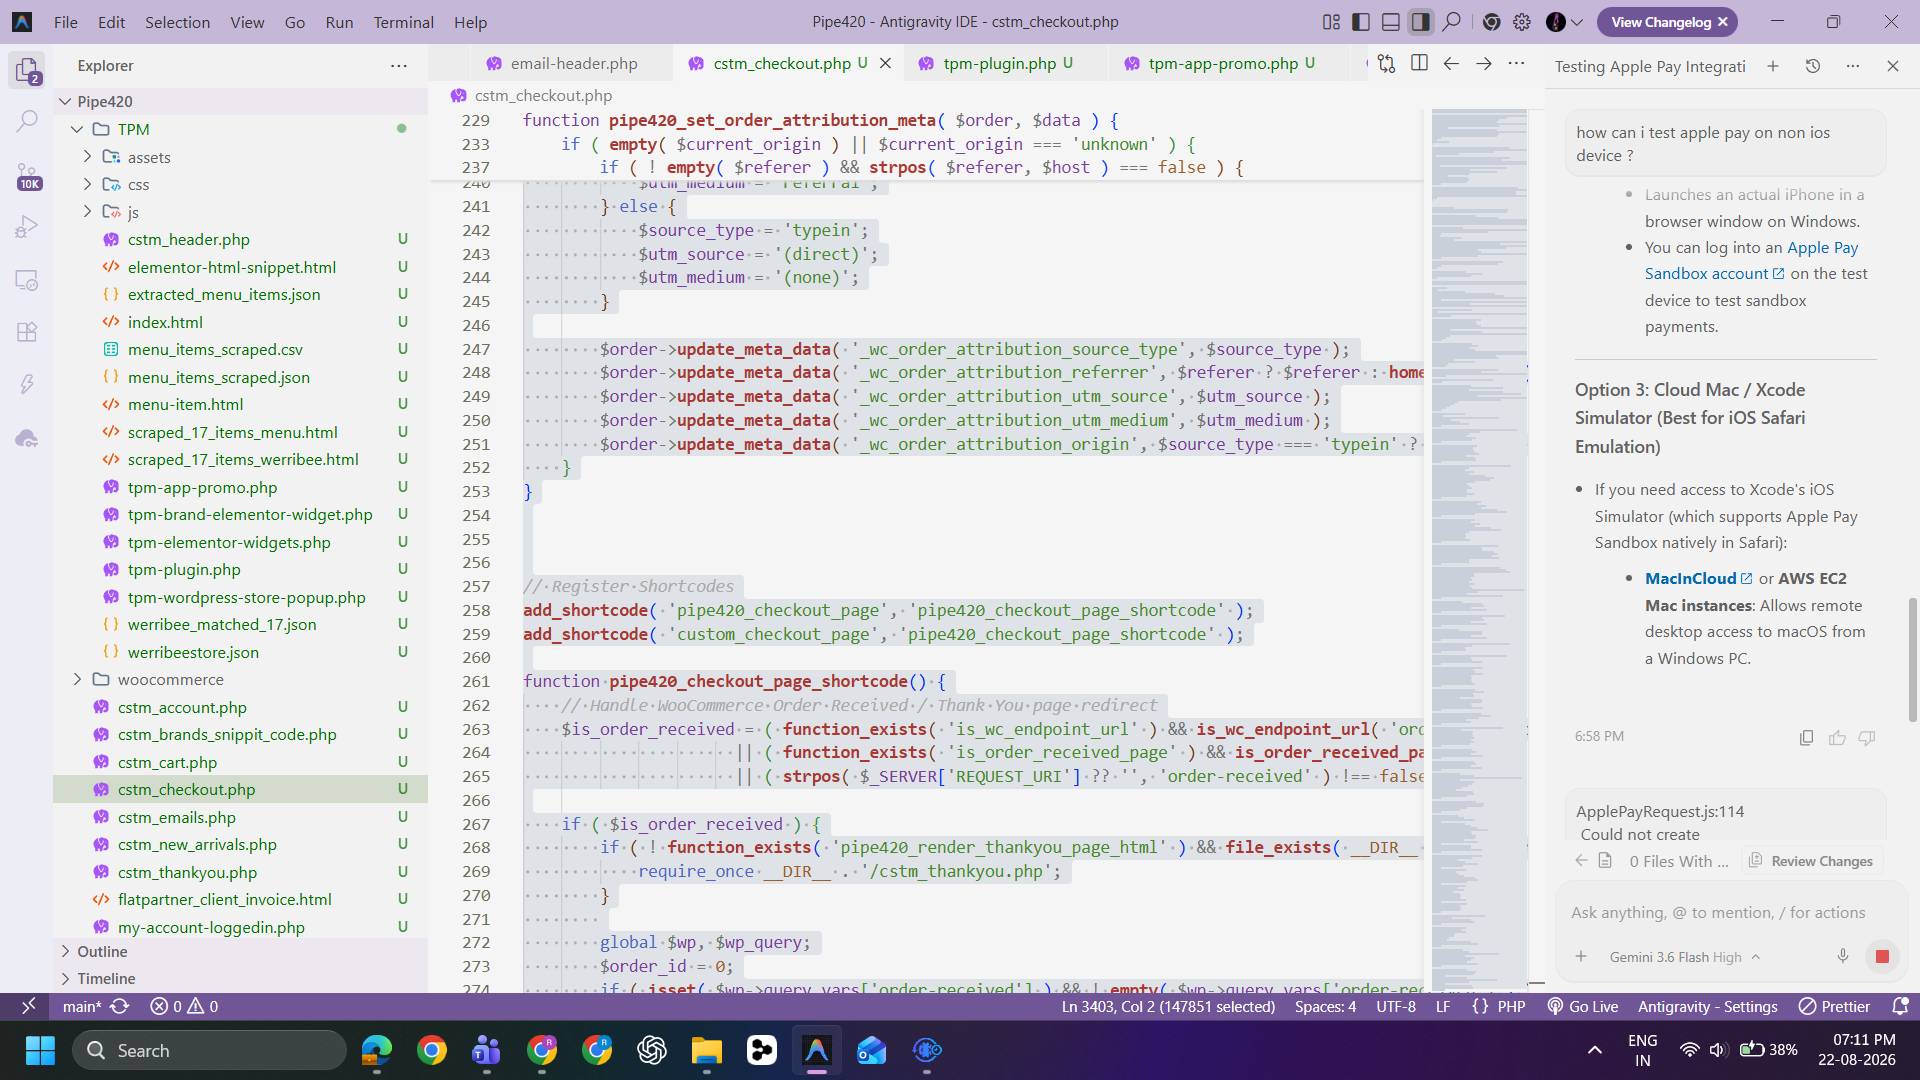The height and width of the screenshot is (1080, 1920).
Task: Open the Search view in activity bar
Action: point(27,121)
